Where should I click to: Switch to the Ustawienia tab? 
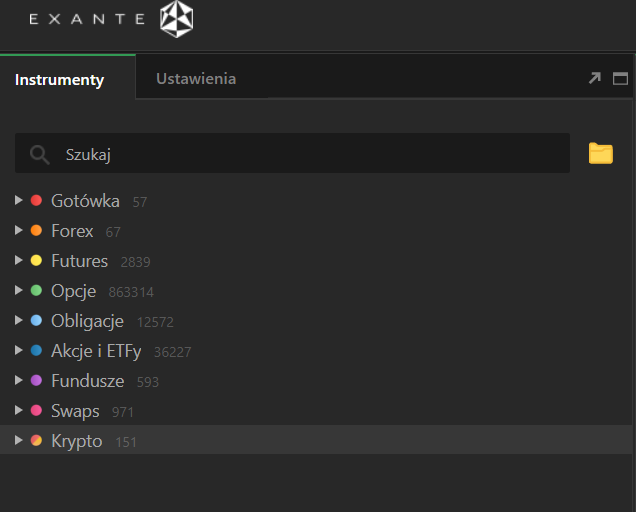pyautogui.click(x=196, y=79)
